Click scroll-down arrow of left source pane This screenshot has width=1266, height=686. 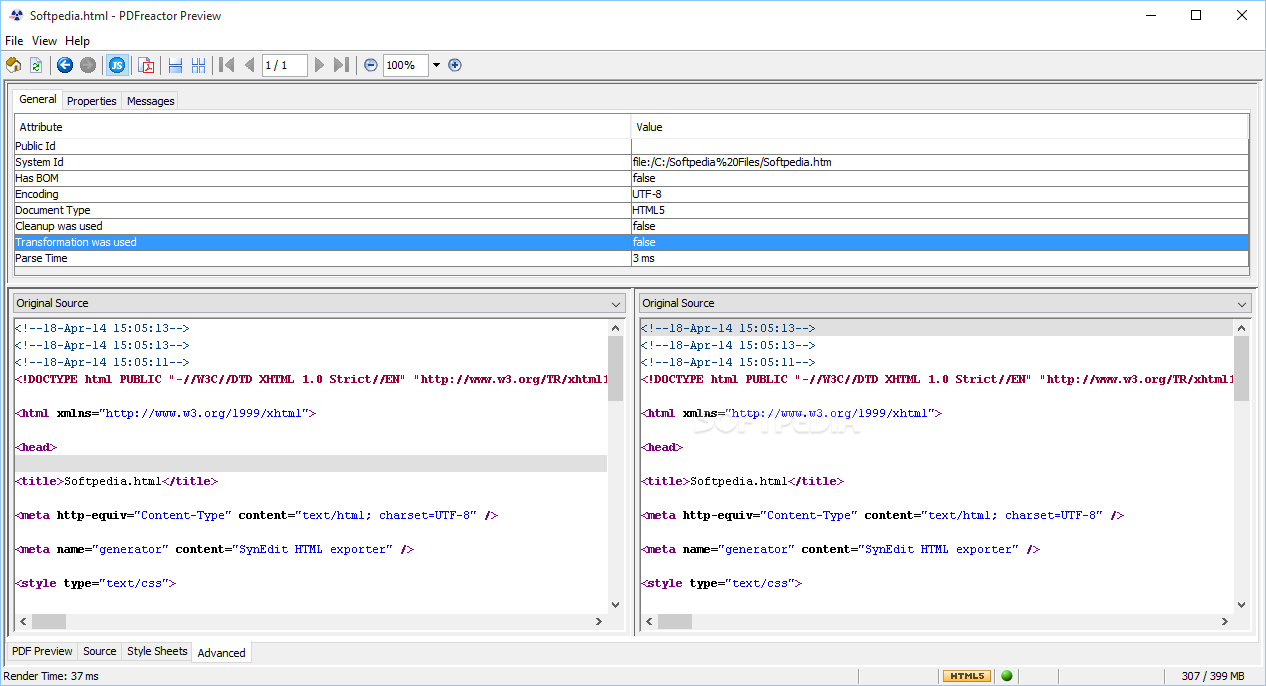coord(616,604)
